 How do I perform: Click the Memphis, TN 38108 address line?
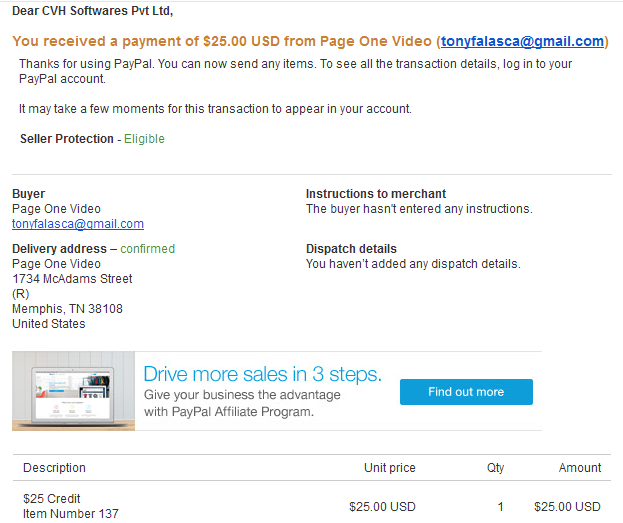point(68,309)
